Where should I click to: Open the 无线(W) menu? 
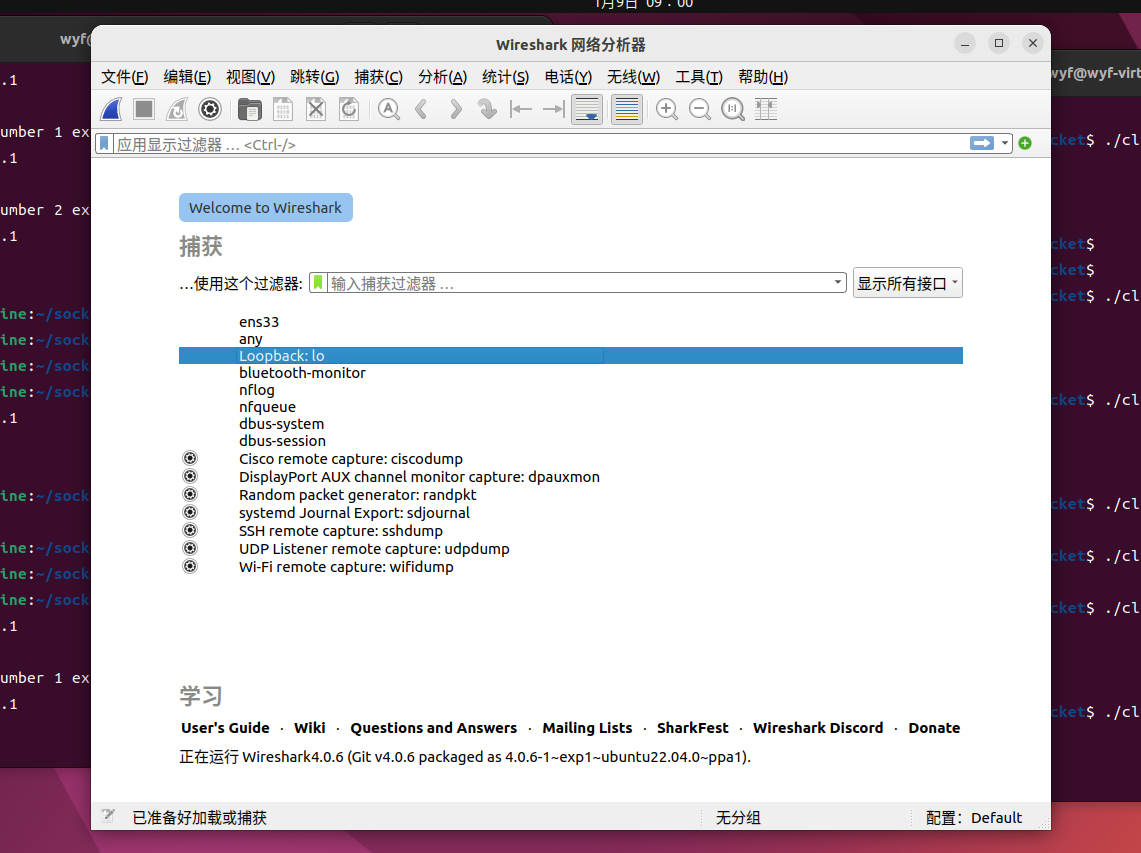coord(633,77)
